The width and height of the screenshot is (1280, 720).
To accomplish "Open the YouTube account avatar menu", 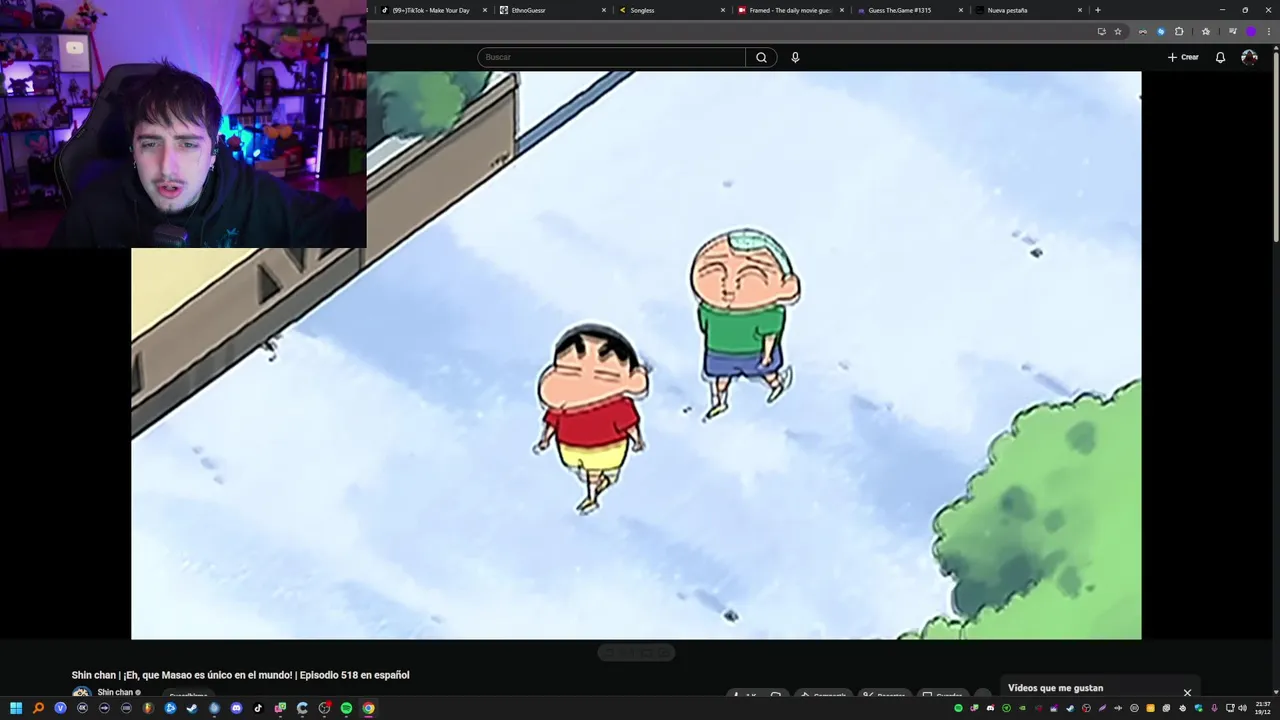I will (1249, 57).
